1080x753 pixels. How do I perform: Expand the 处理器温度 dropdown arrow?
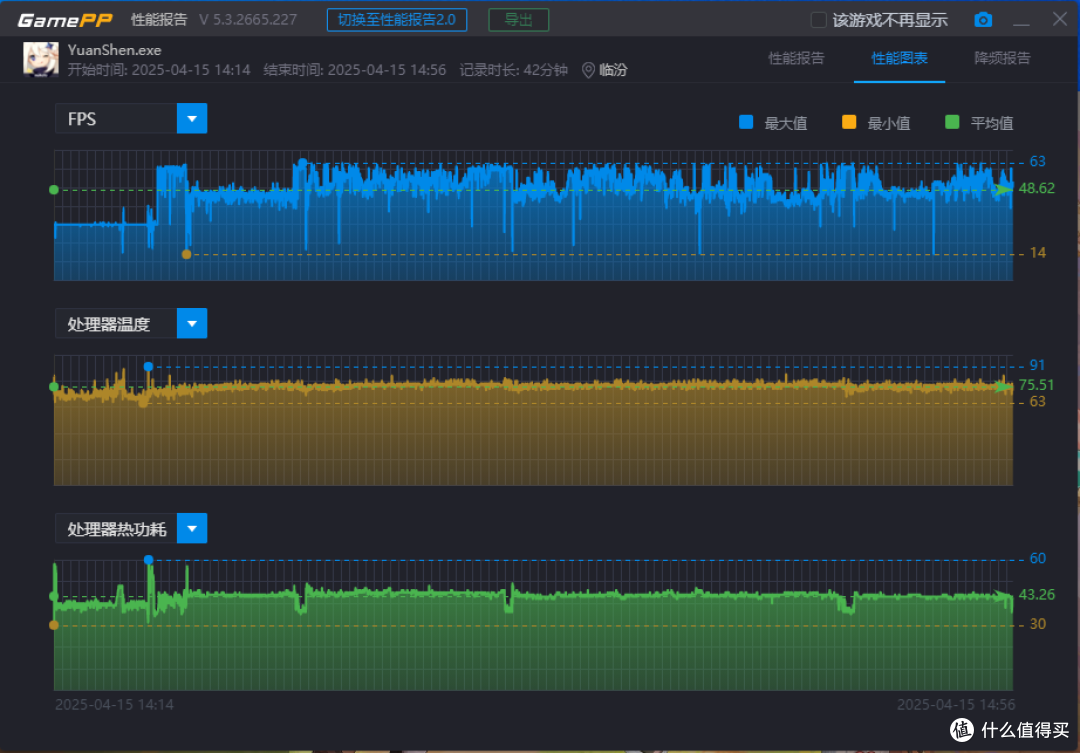[x=192, y=324]
